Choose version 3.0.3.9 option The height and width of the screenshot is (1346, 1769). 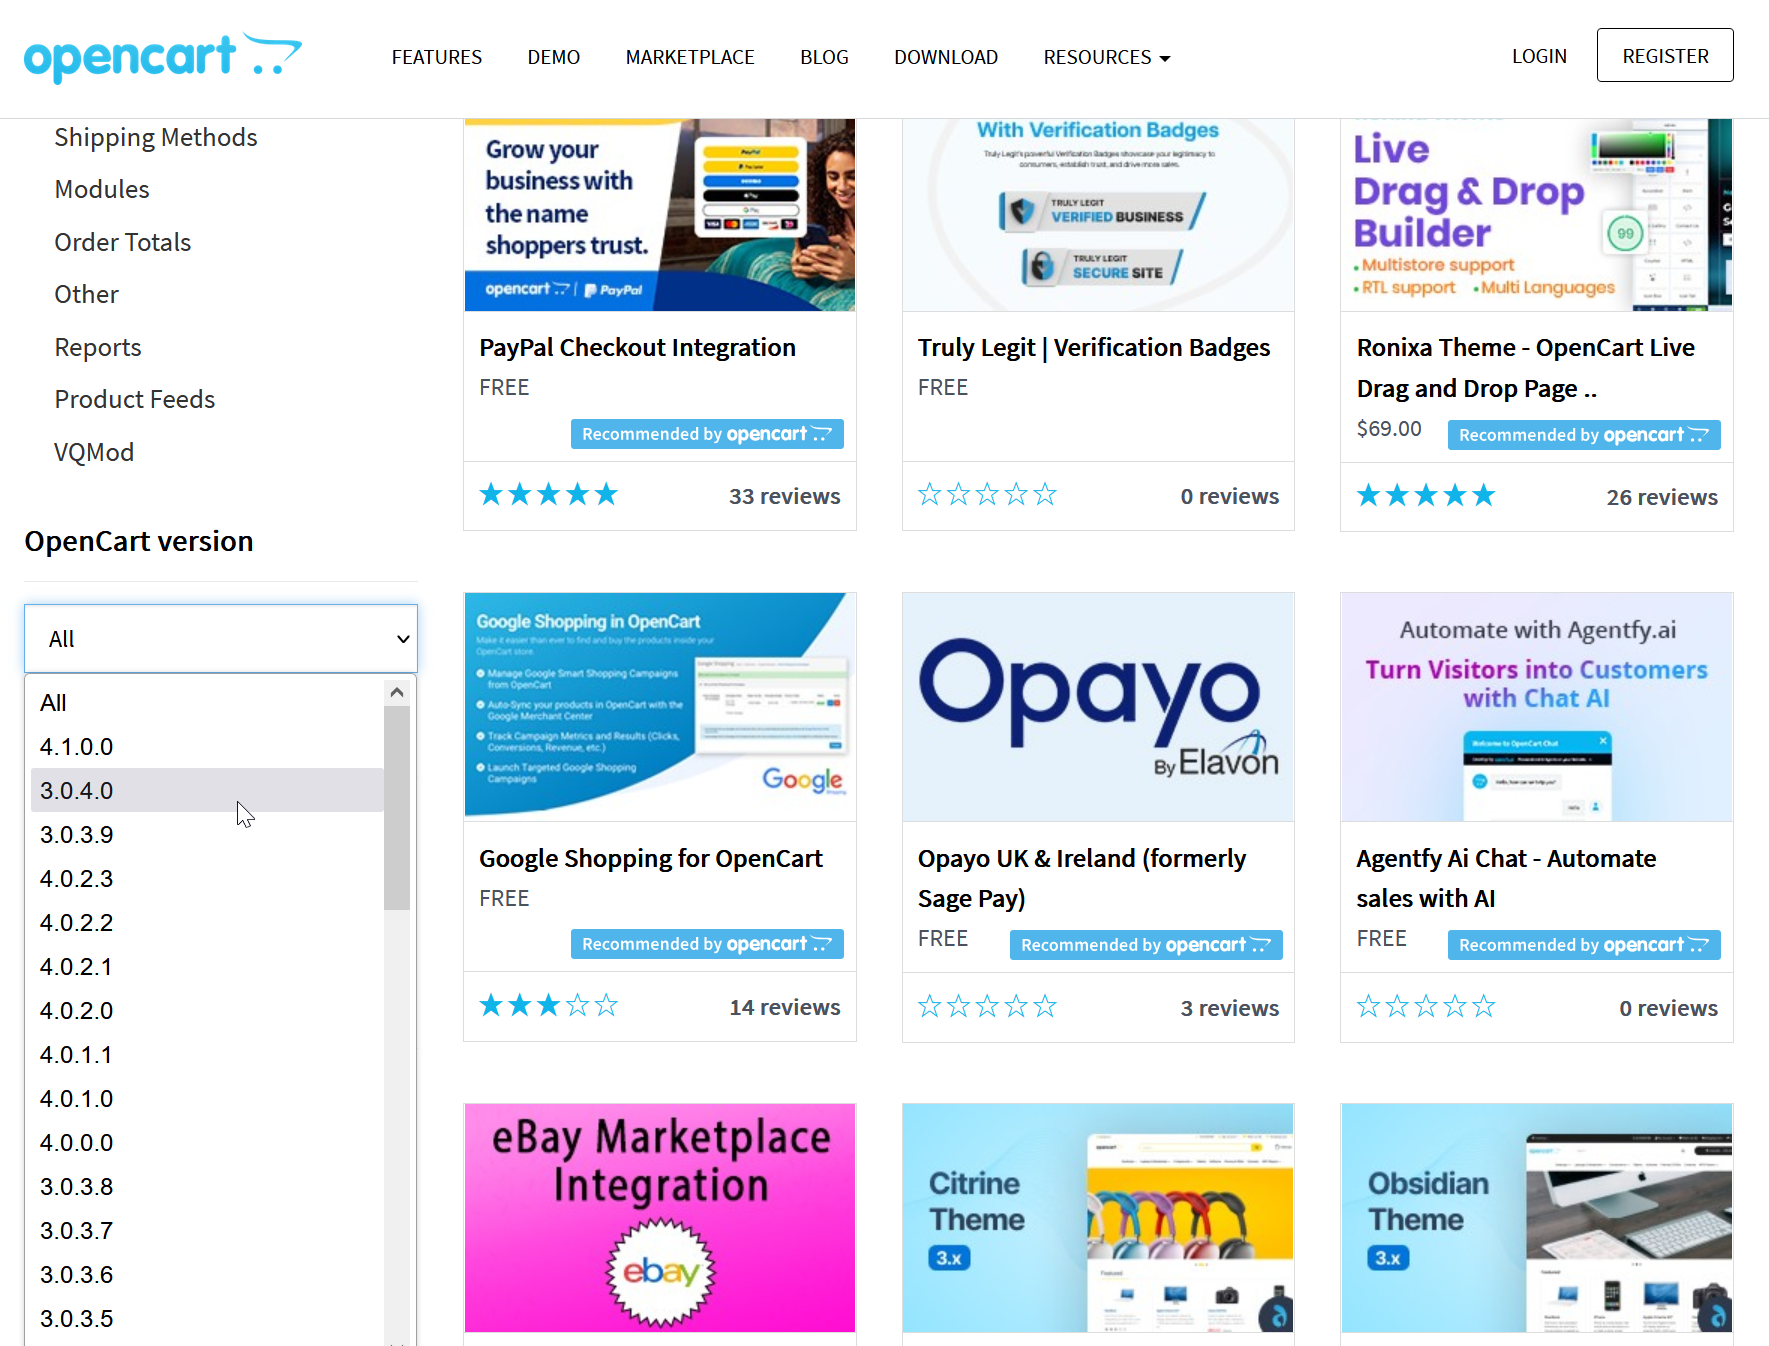click(x=207, y=835)
